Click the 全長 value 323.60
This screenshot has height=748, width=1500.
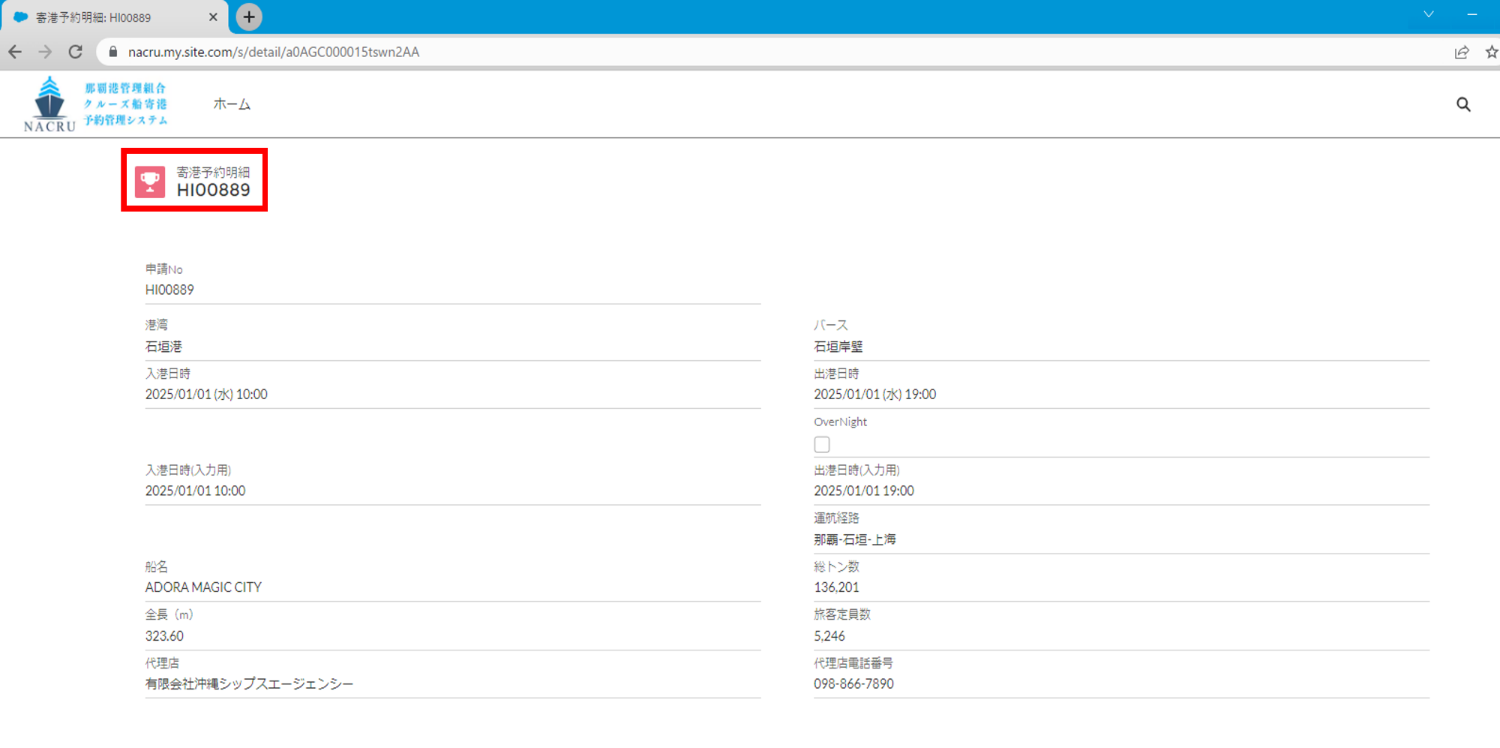165,636
